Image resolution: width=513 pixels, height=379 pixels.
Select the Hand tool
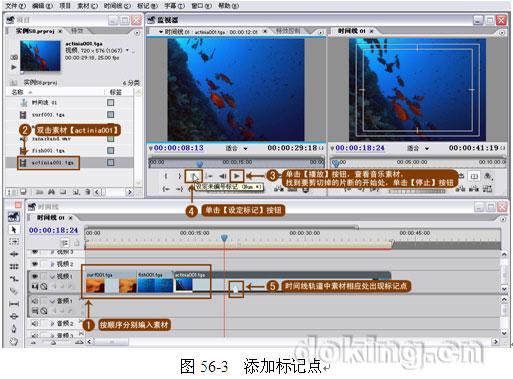(14, 341)
